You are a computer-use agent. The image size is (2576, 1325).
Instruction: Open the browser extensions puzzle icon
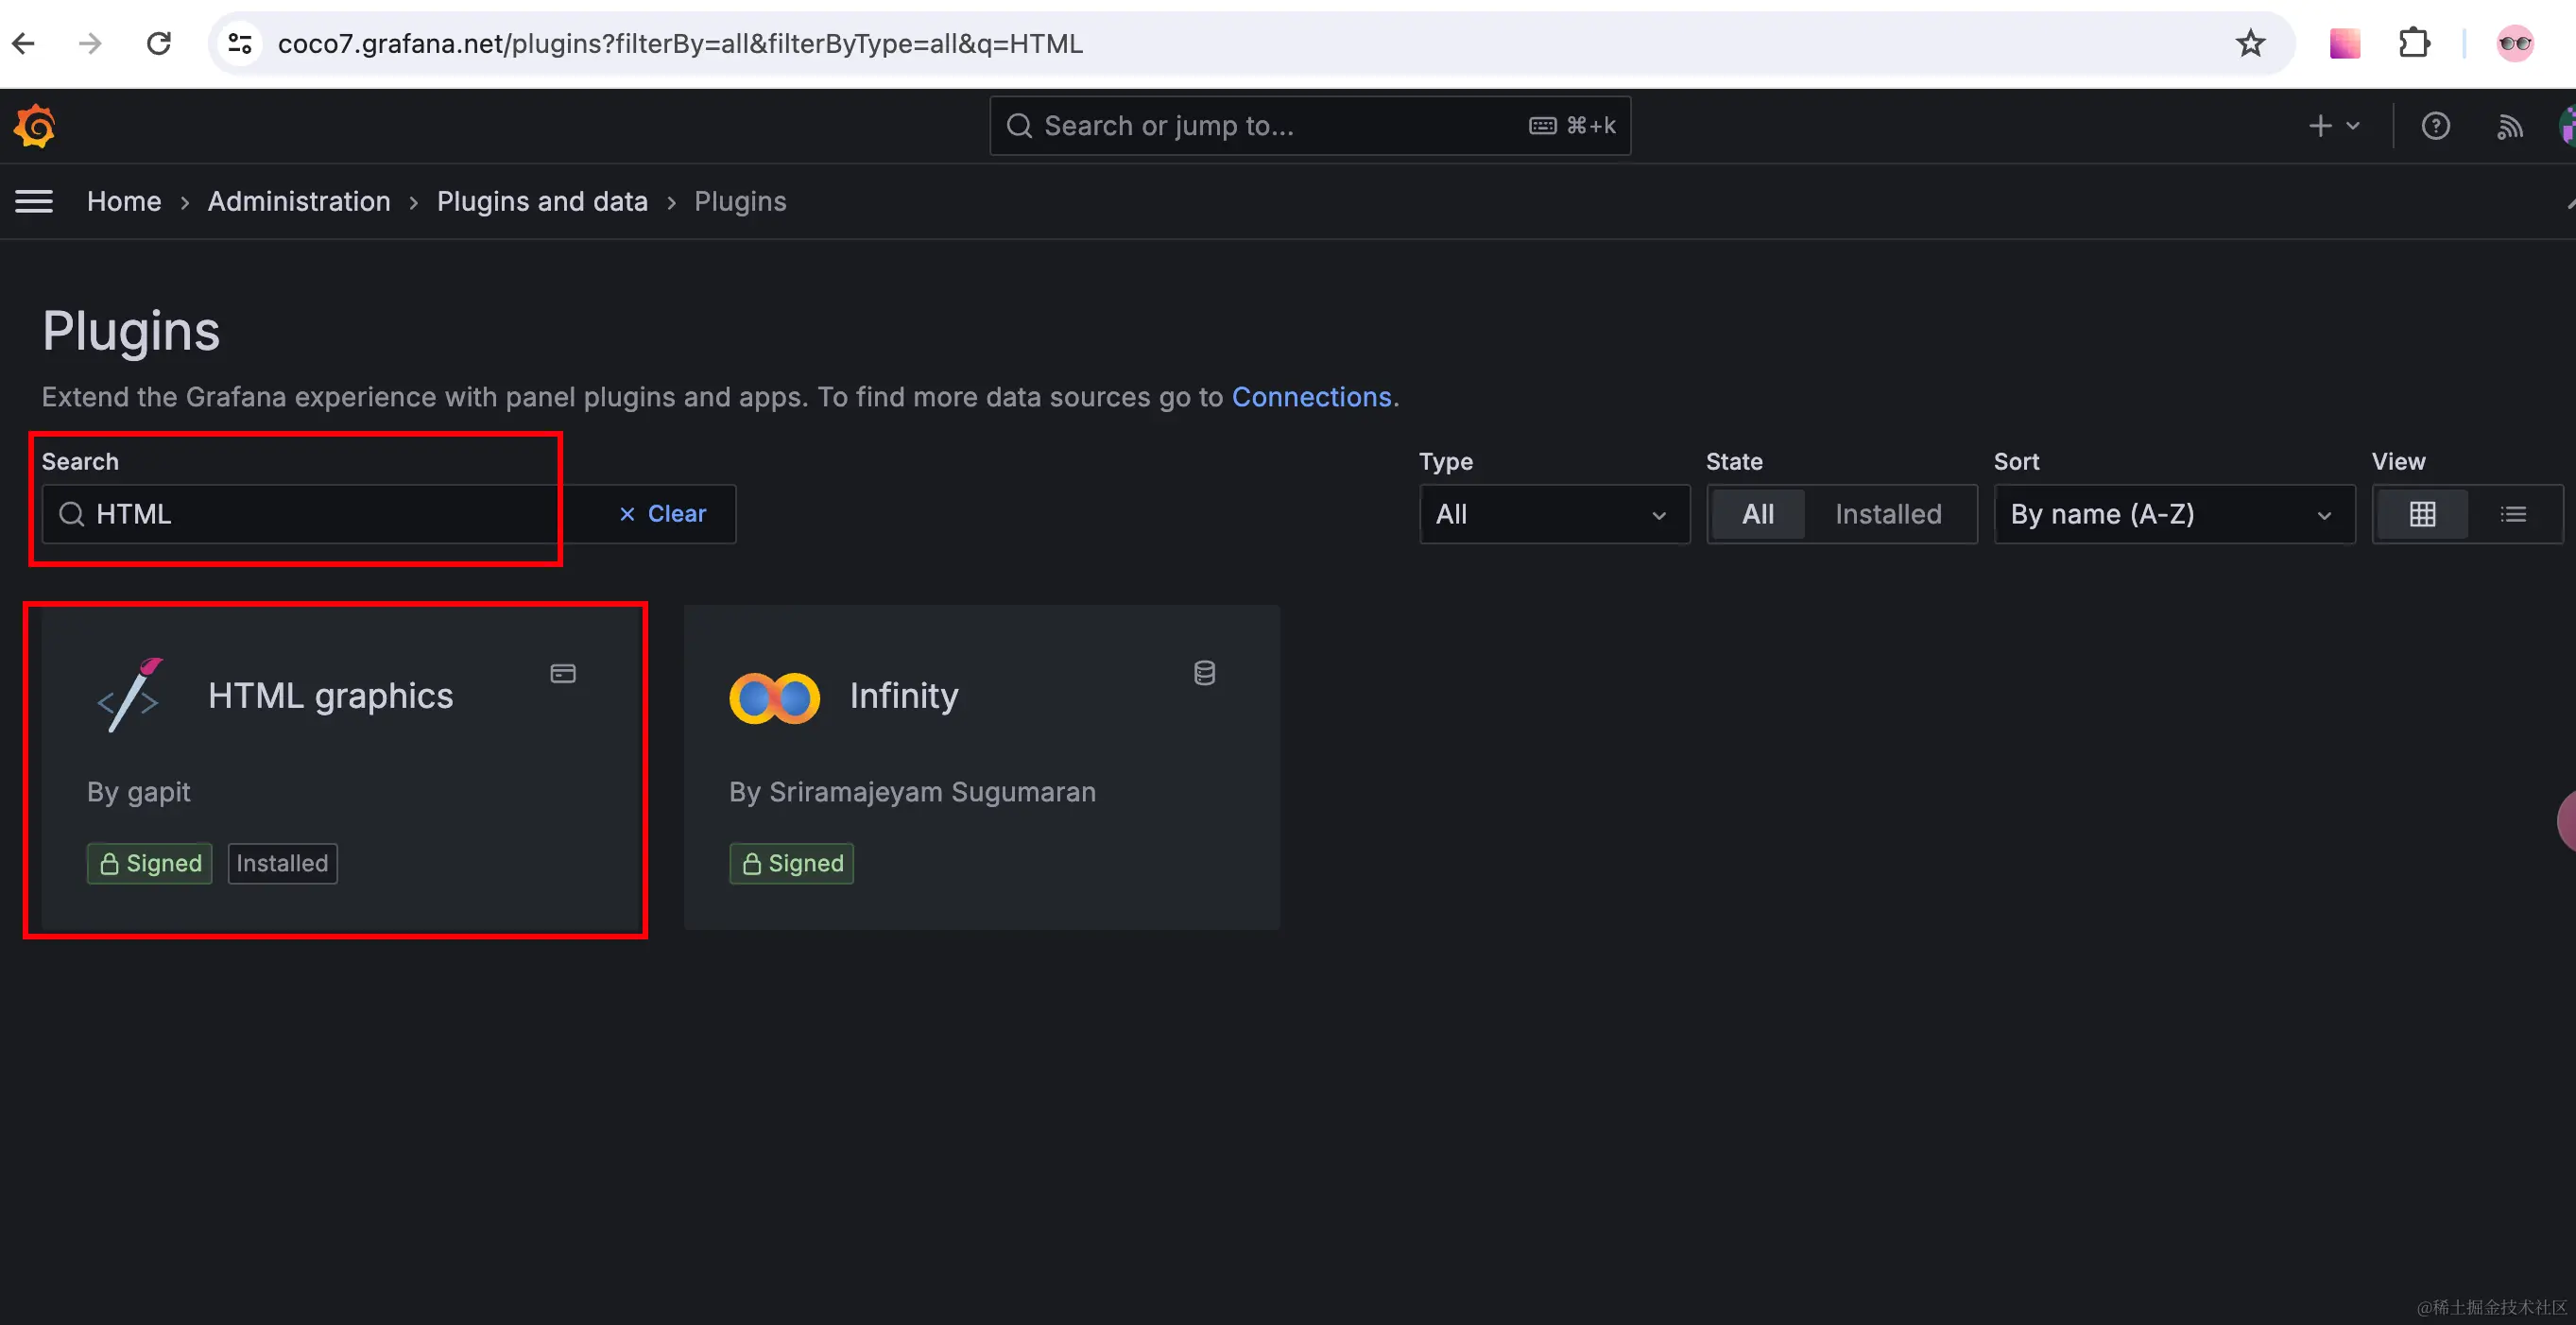click(x=2414, y=43)
